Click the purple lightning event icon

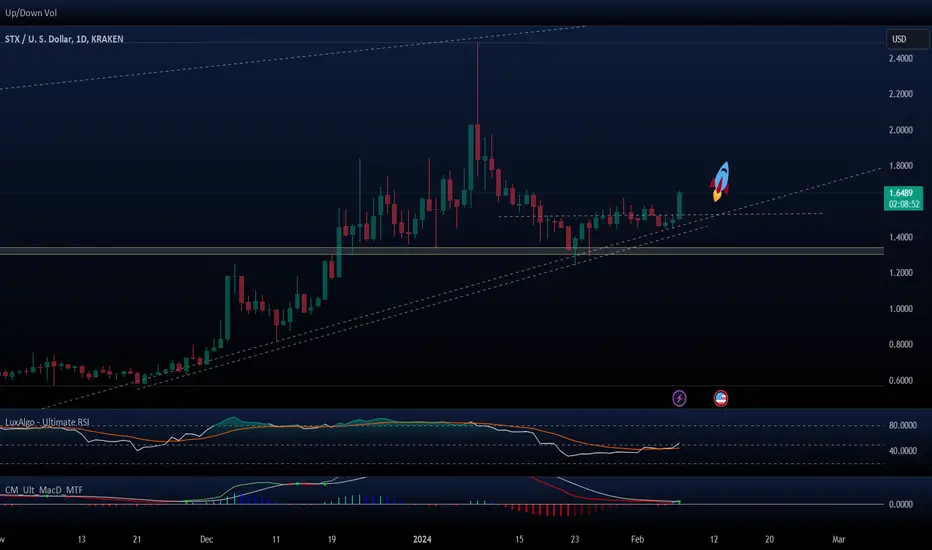coord(679,398)
